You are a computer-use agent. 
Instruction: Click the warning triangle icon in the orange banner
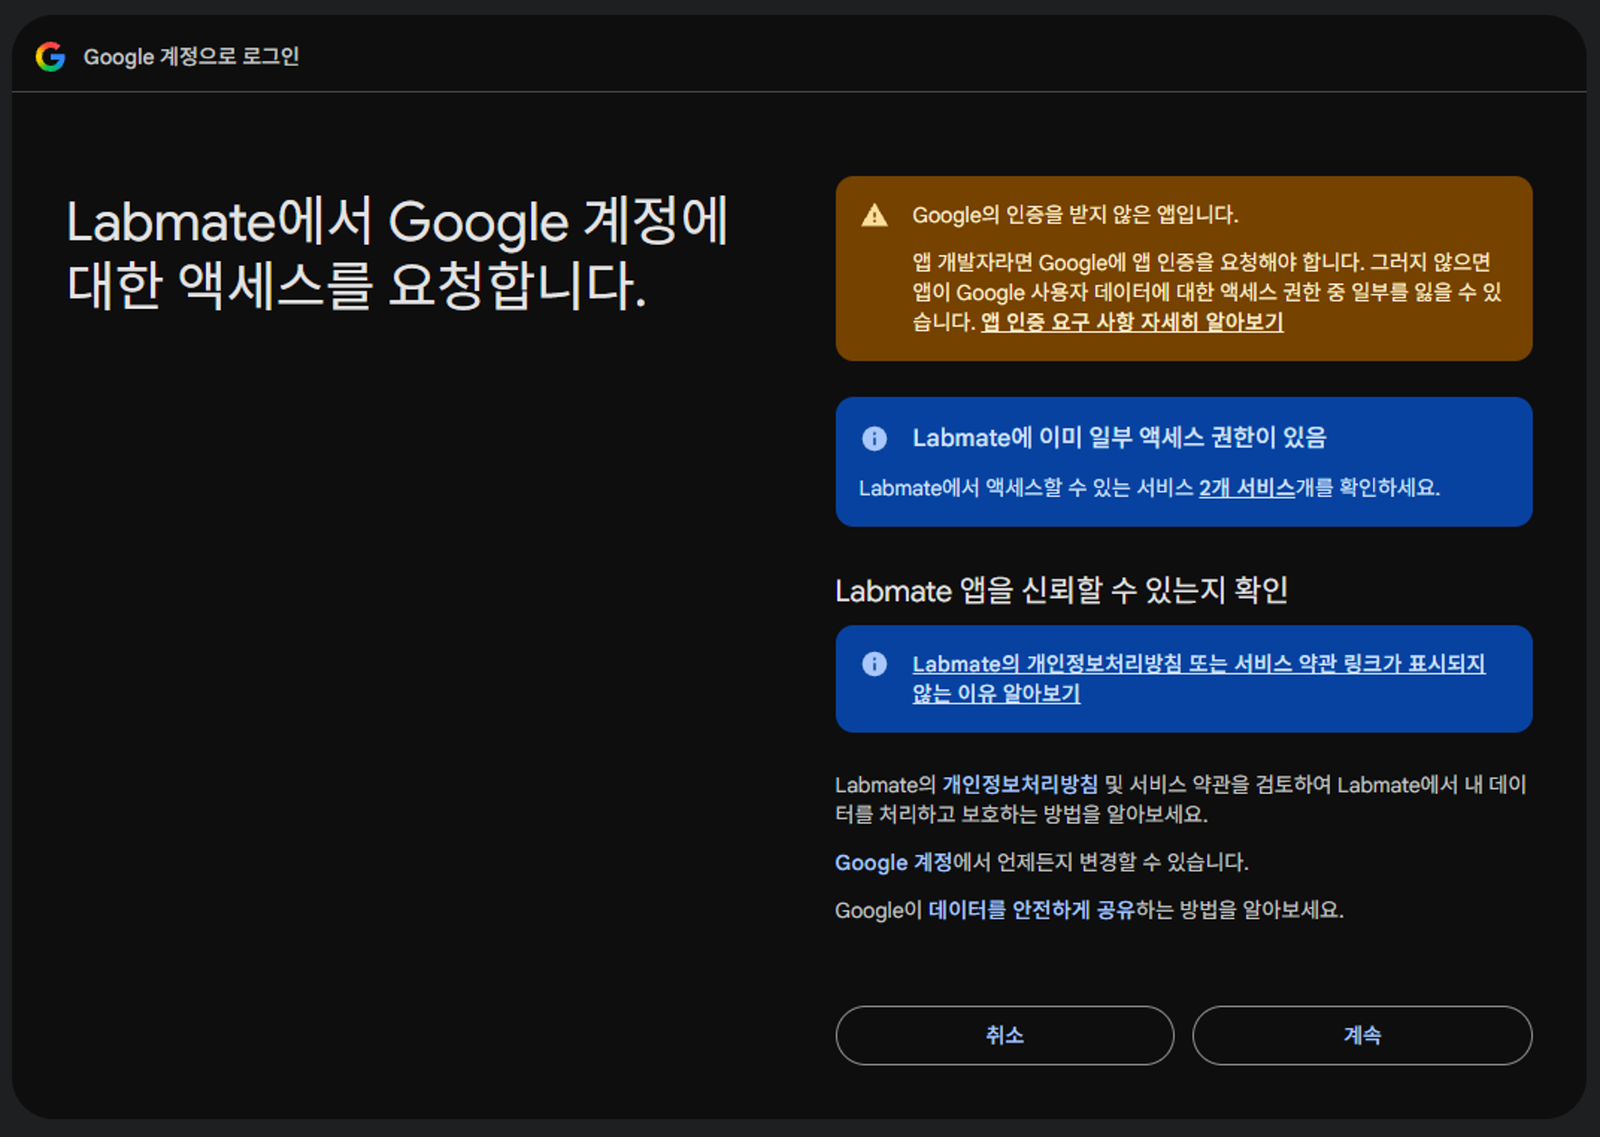coord(874,215)
